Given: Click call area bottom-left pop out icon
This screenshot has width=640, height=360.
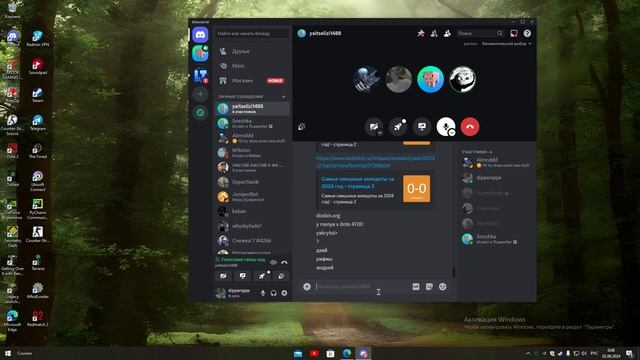Looking at the screenshot, I should 302,127.
